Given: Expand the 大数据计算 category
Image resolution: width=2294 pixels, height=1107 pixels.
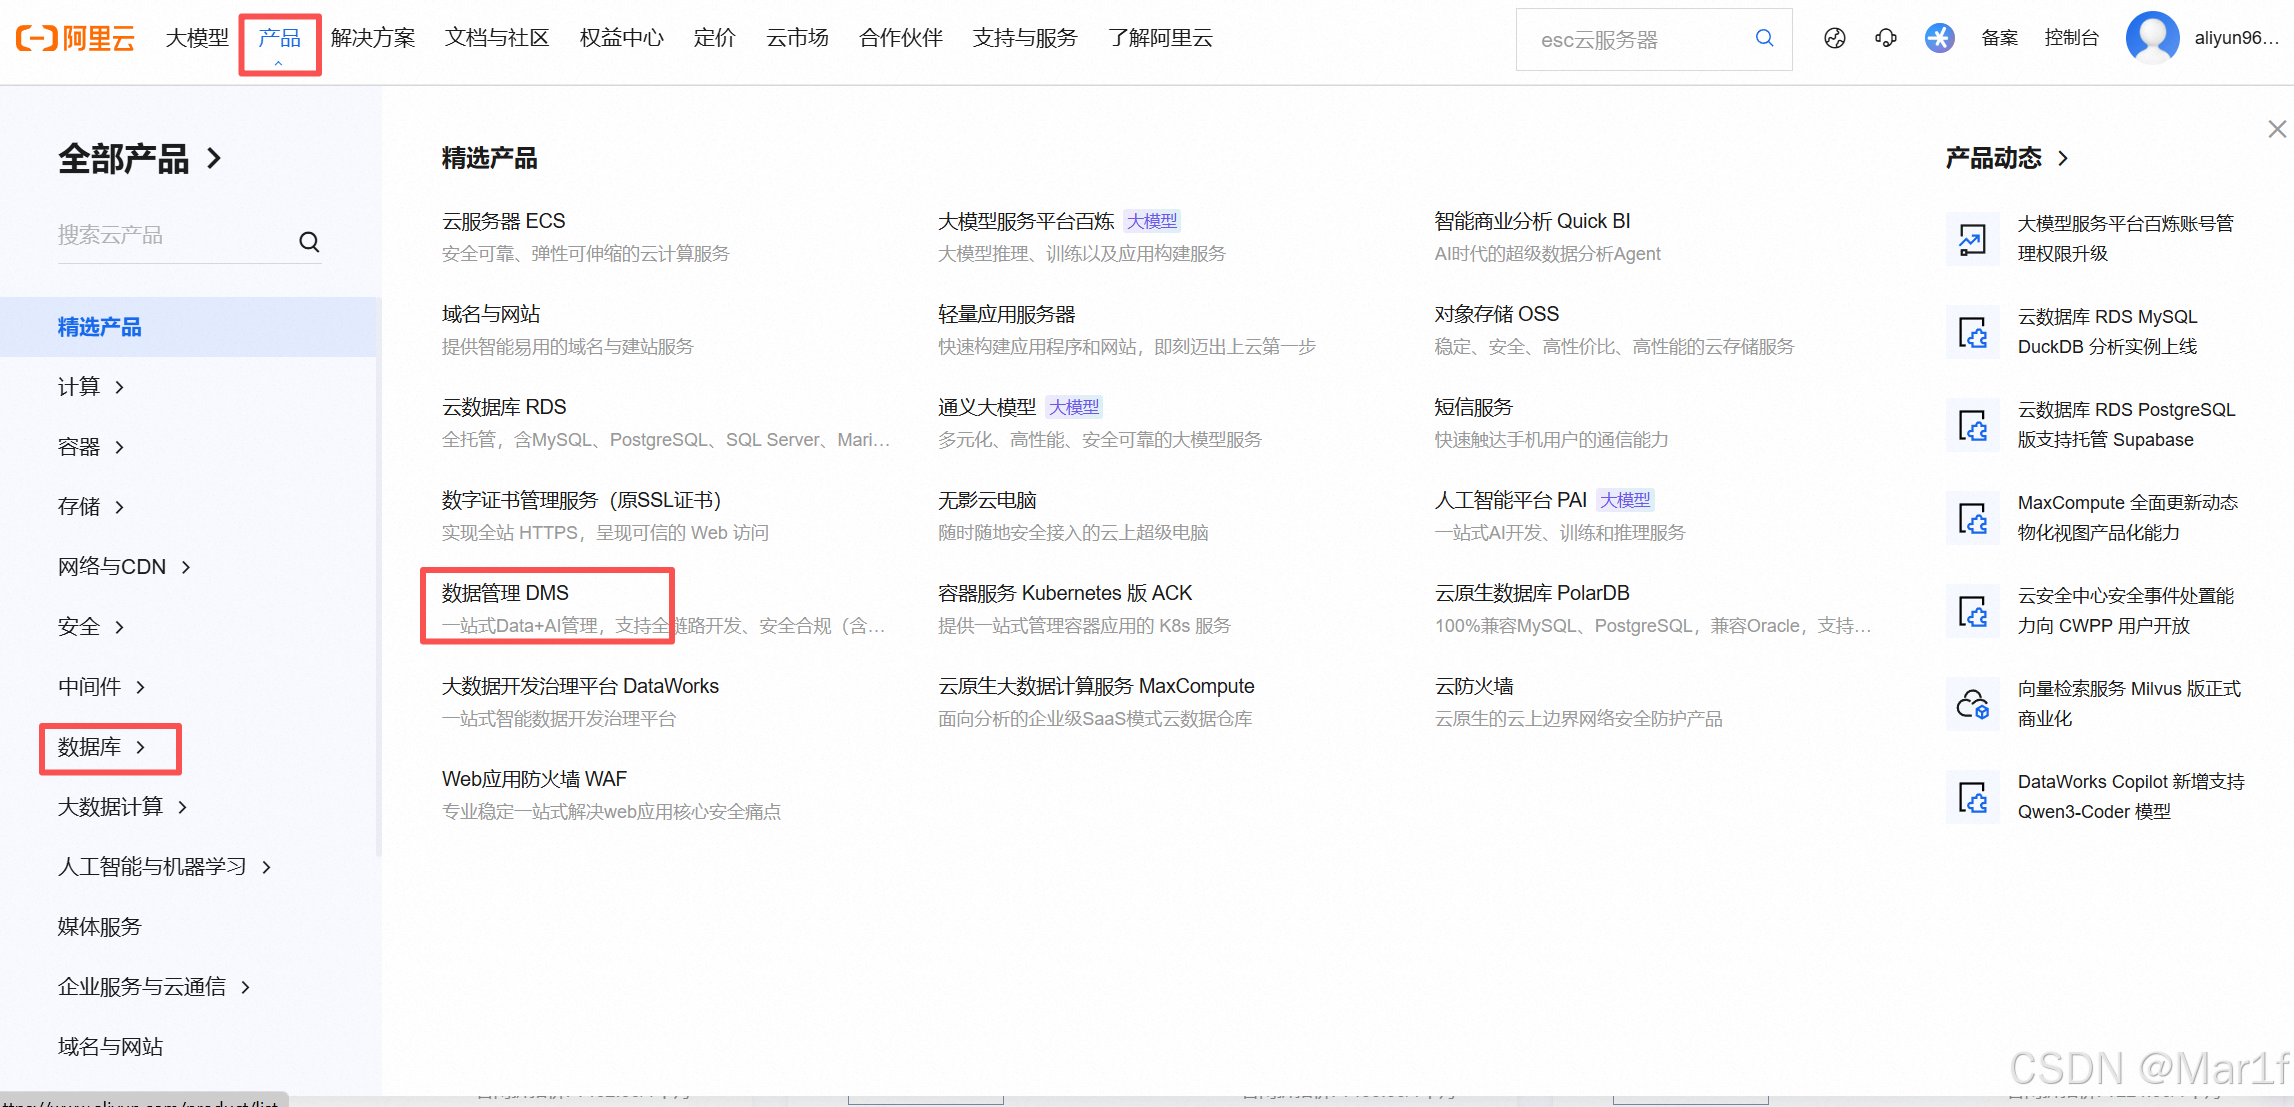Looking at the screenshot, I should coord(123,807).
